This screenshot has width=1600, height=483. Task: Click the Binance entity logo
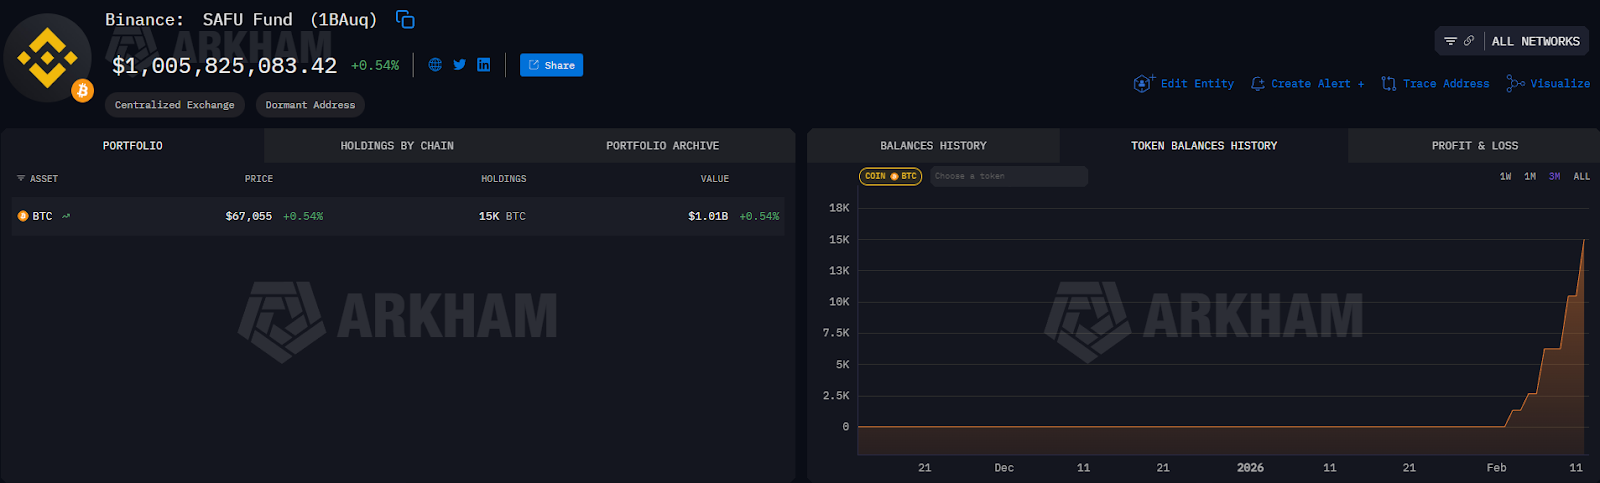tap(47, 58)
